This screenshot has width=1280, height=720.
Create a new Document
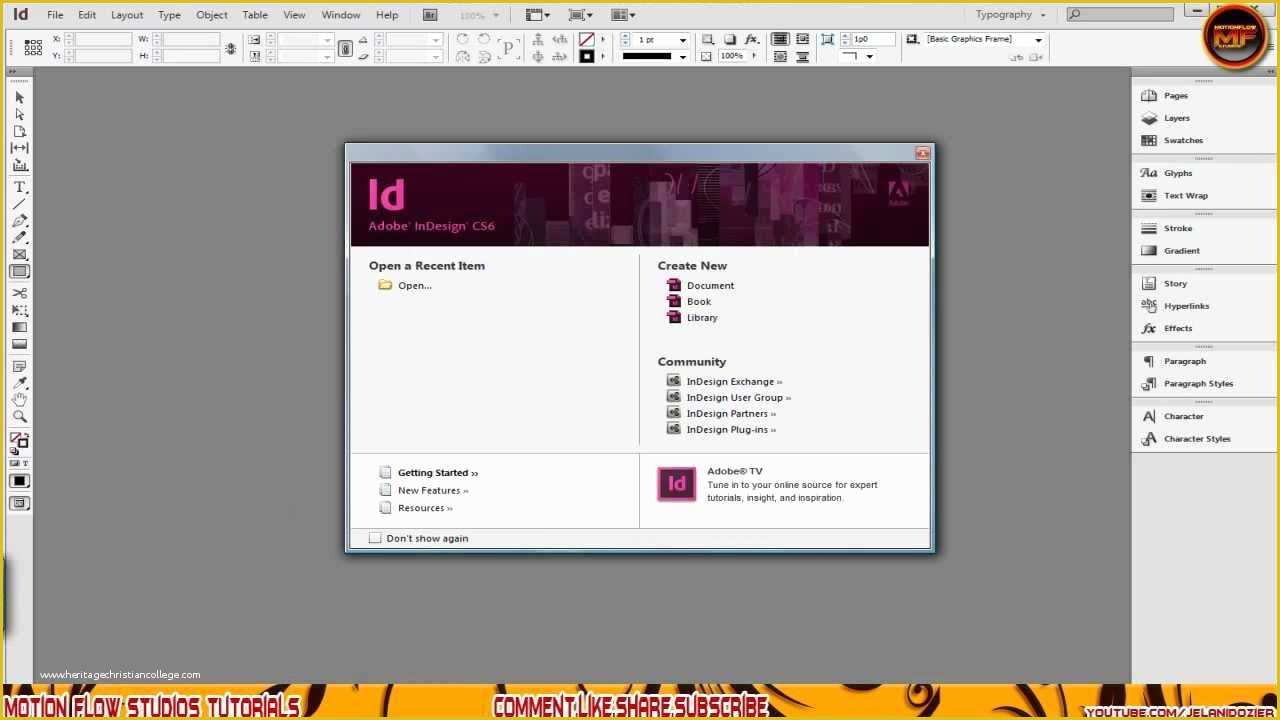click(710, 286)
